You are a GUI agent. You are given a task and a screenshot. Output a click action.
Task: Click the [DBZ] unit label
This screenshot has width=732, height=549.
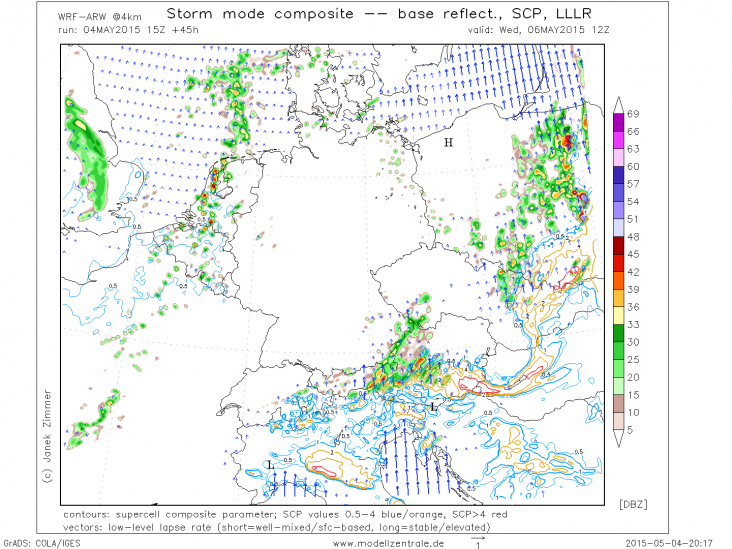point(634,499)
